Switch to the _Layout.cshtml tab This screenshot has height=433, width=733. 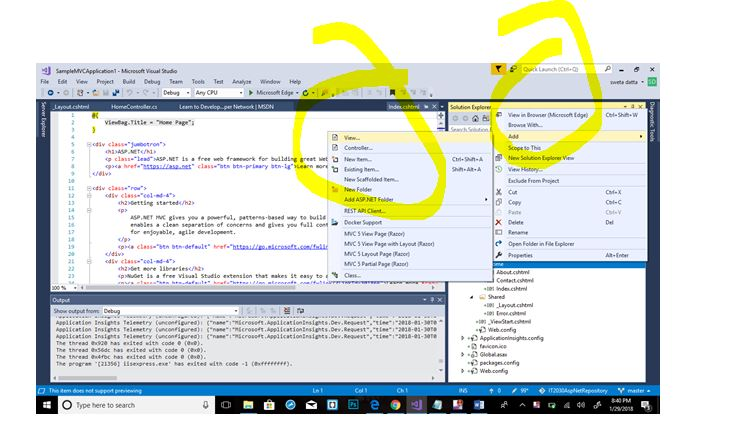click(x=71, y=107)
